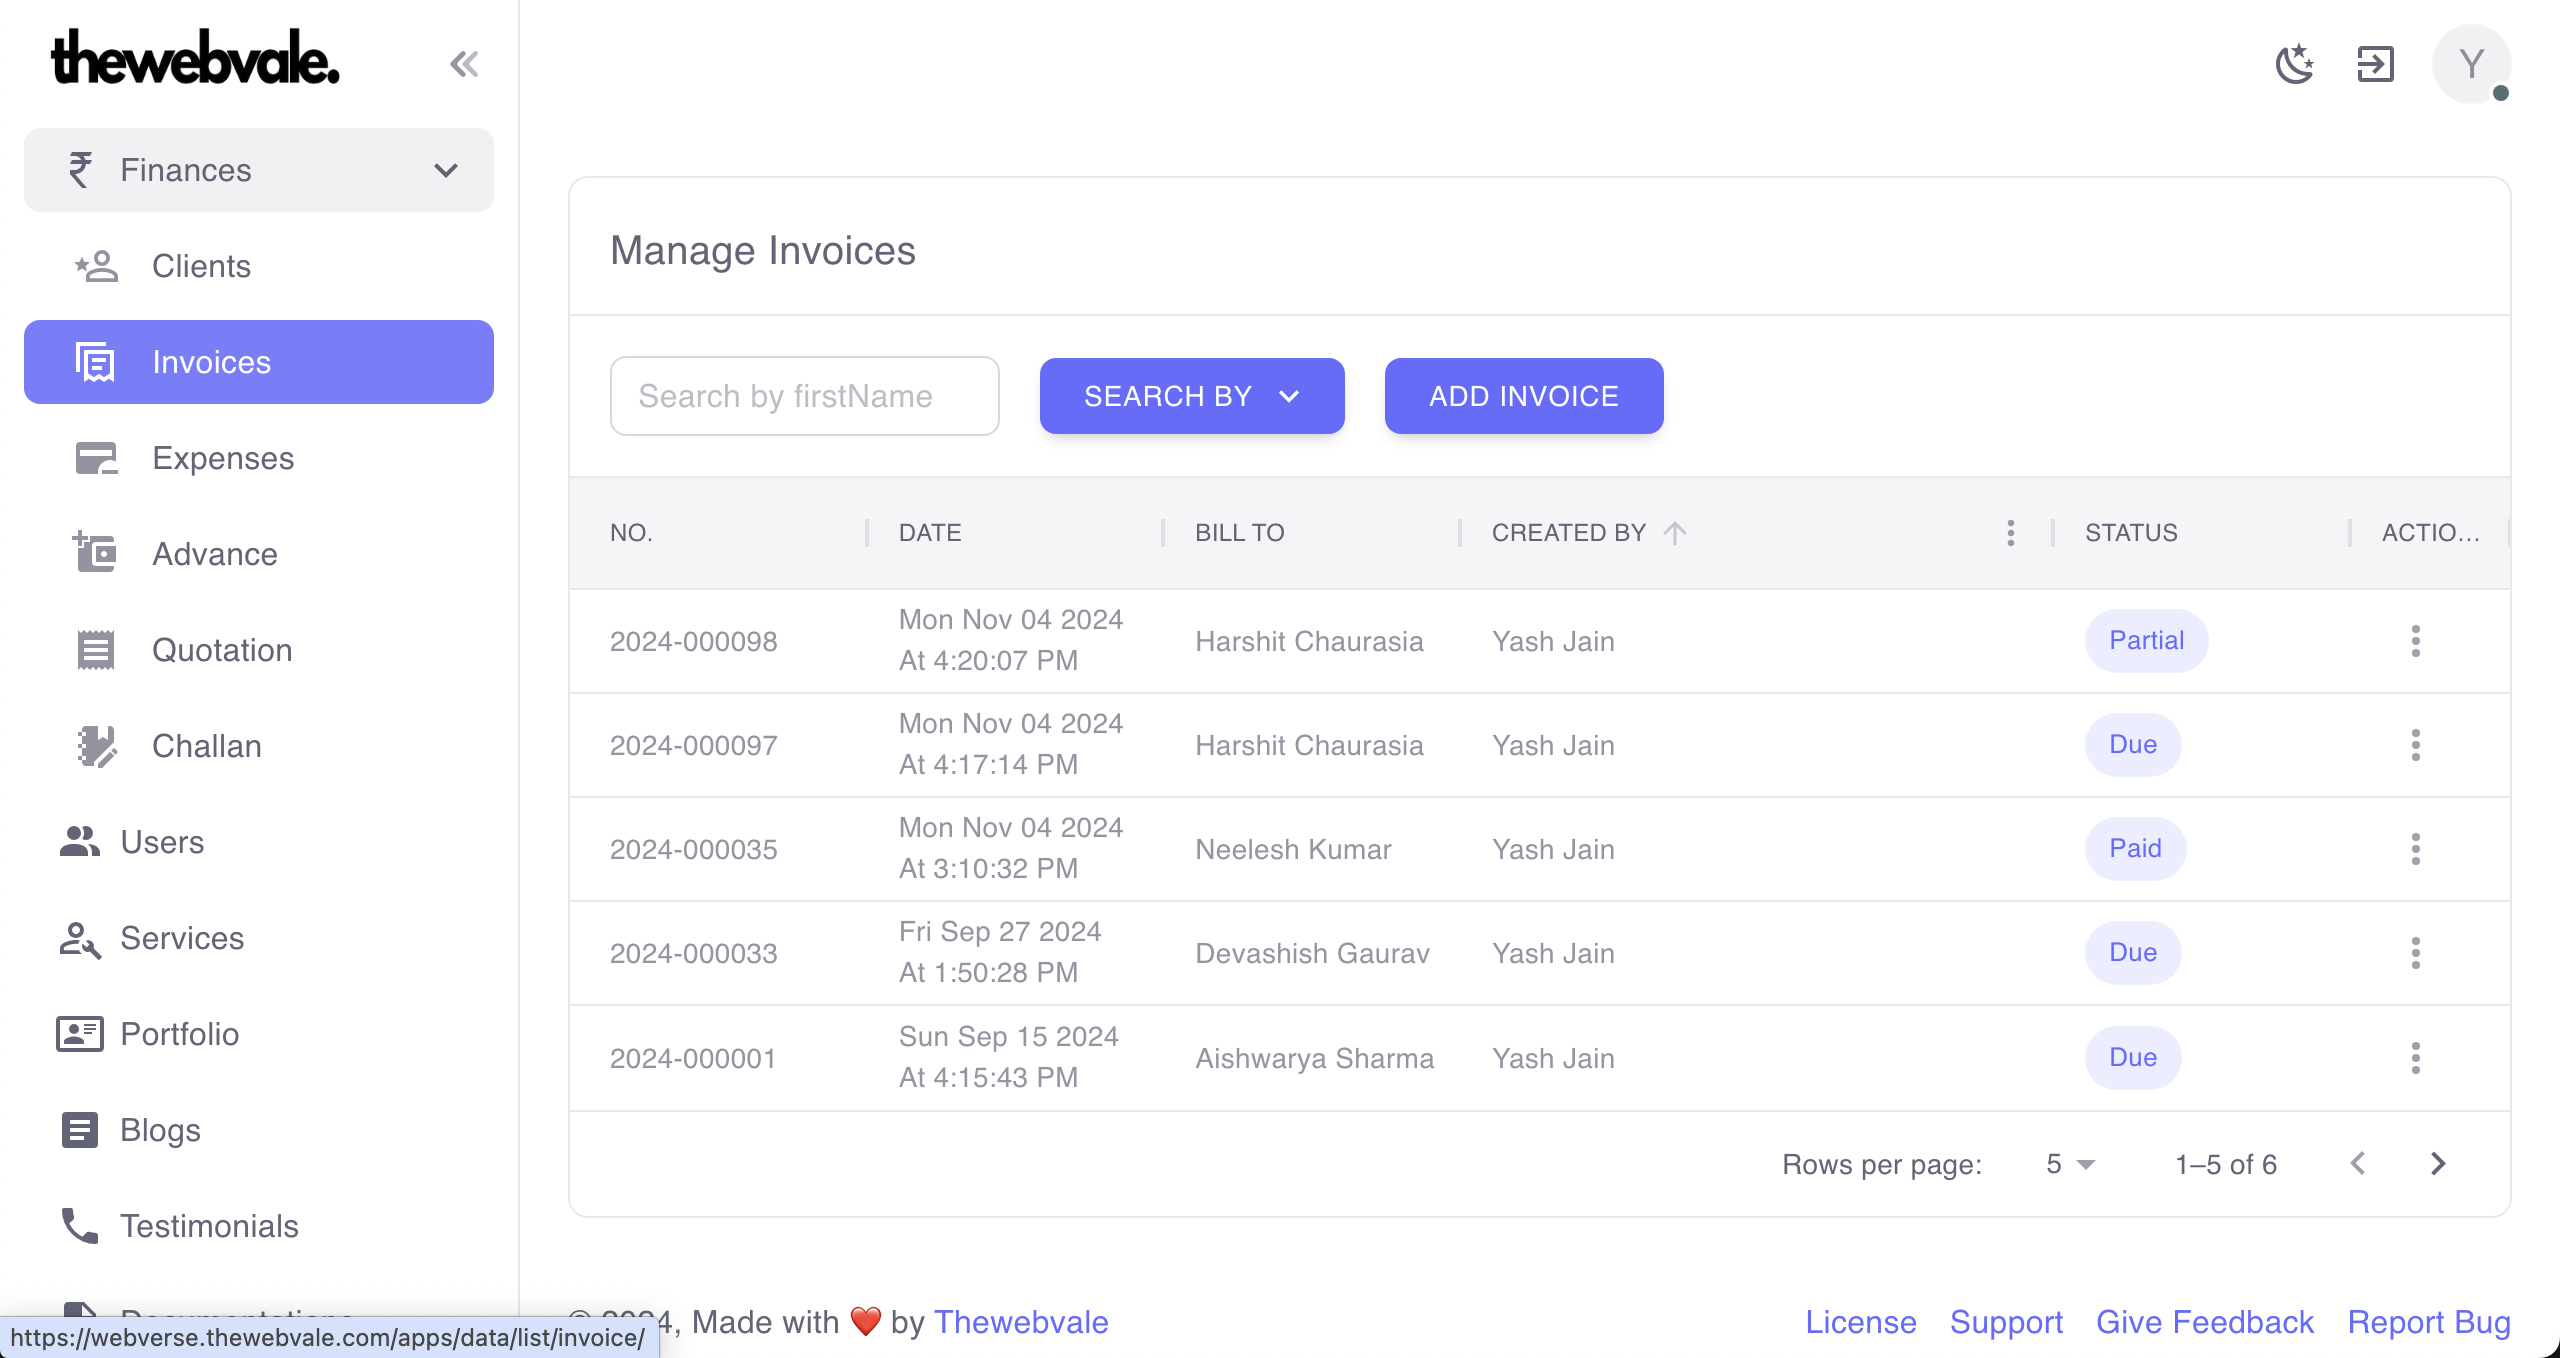Click the logout arrow icon in the header
Viewport: 2560px width, 1358px height.
click(2375, 64)
